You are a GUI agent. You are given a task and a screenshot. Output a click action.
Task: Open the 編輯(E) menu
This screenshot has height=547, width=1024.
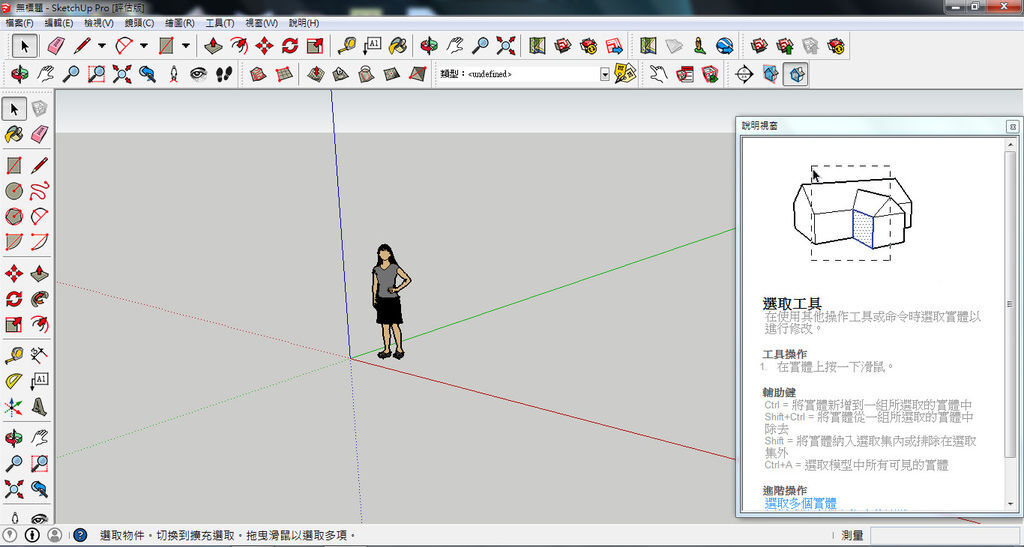pyautogui.click(x=59, y=23)
